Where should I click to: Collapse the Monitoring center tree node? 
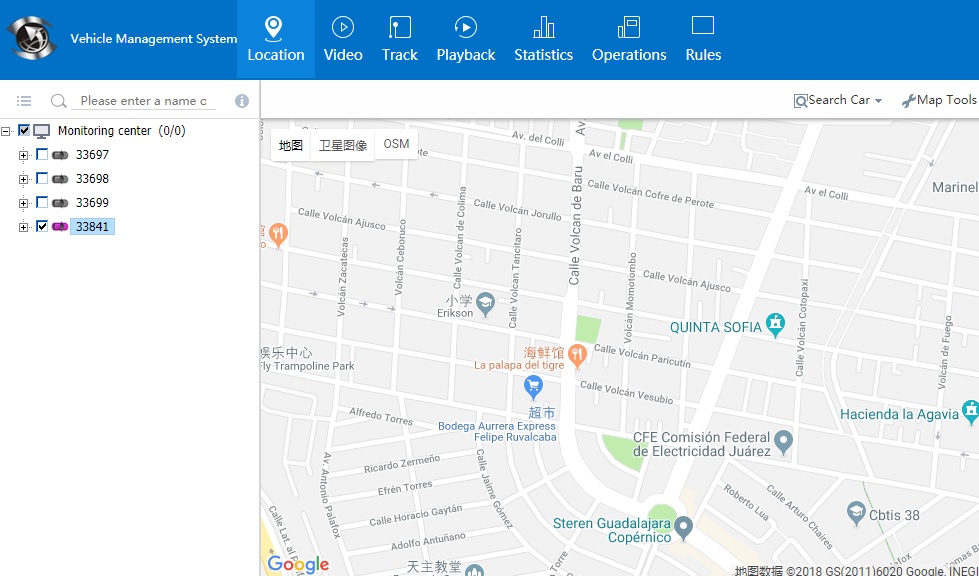(x=7, y=131)
